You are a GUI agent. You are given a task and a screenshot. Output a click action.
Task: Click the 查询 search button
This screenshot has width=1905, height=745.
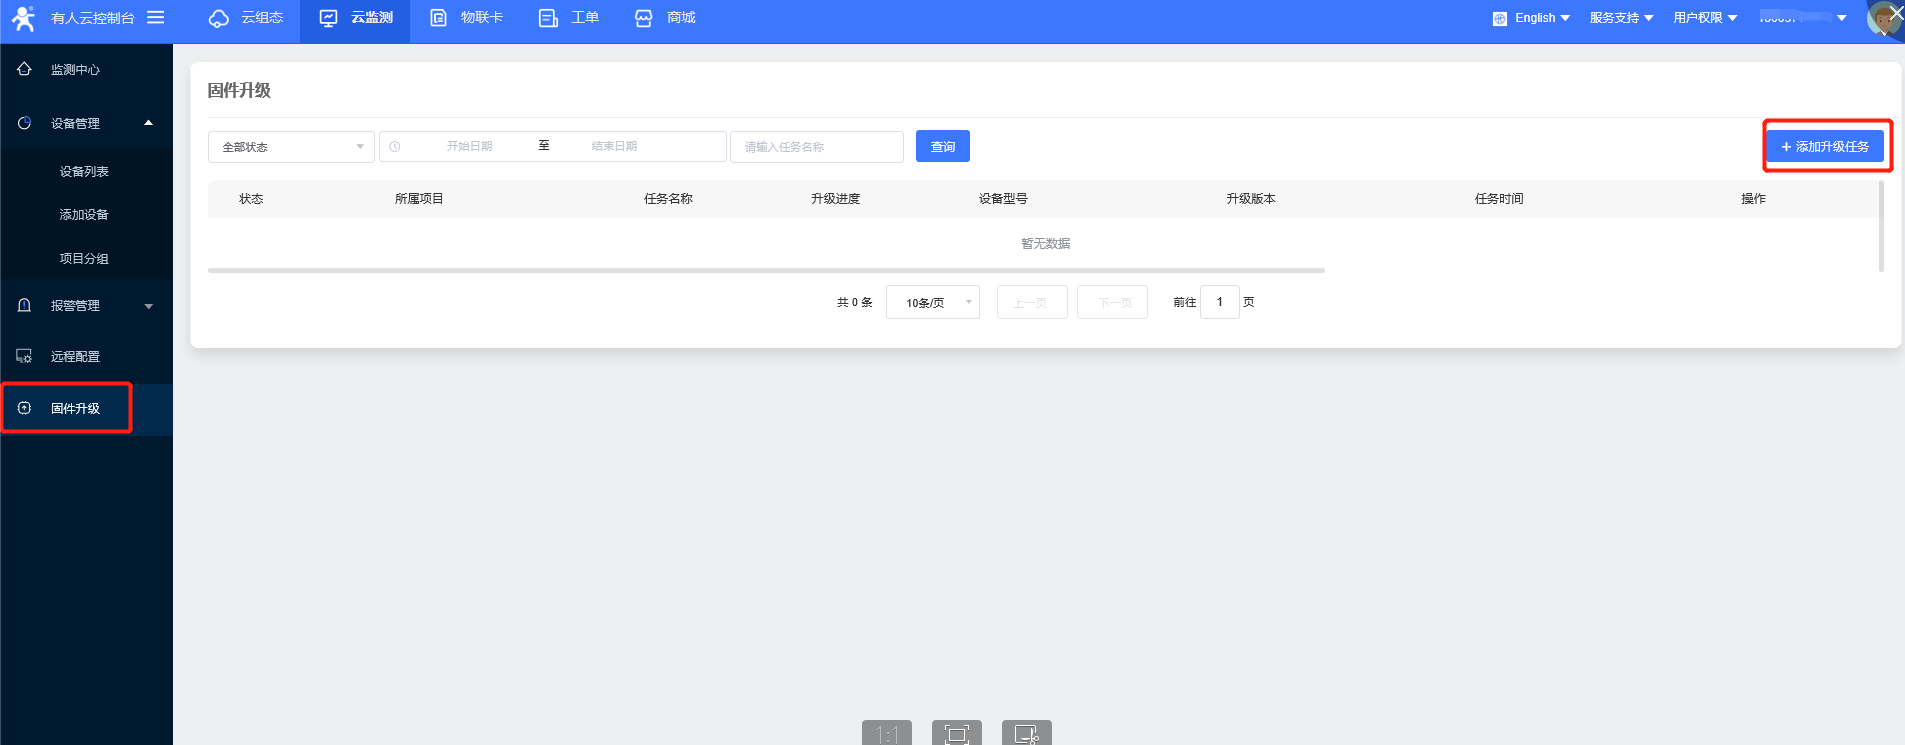pyautogui.click(x=942, y=147)
